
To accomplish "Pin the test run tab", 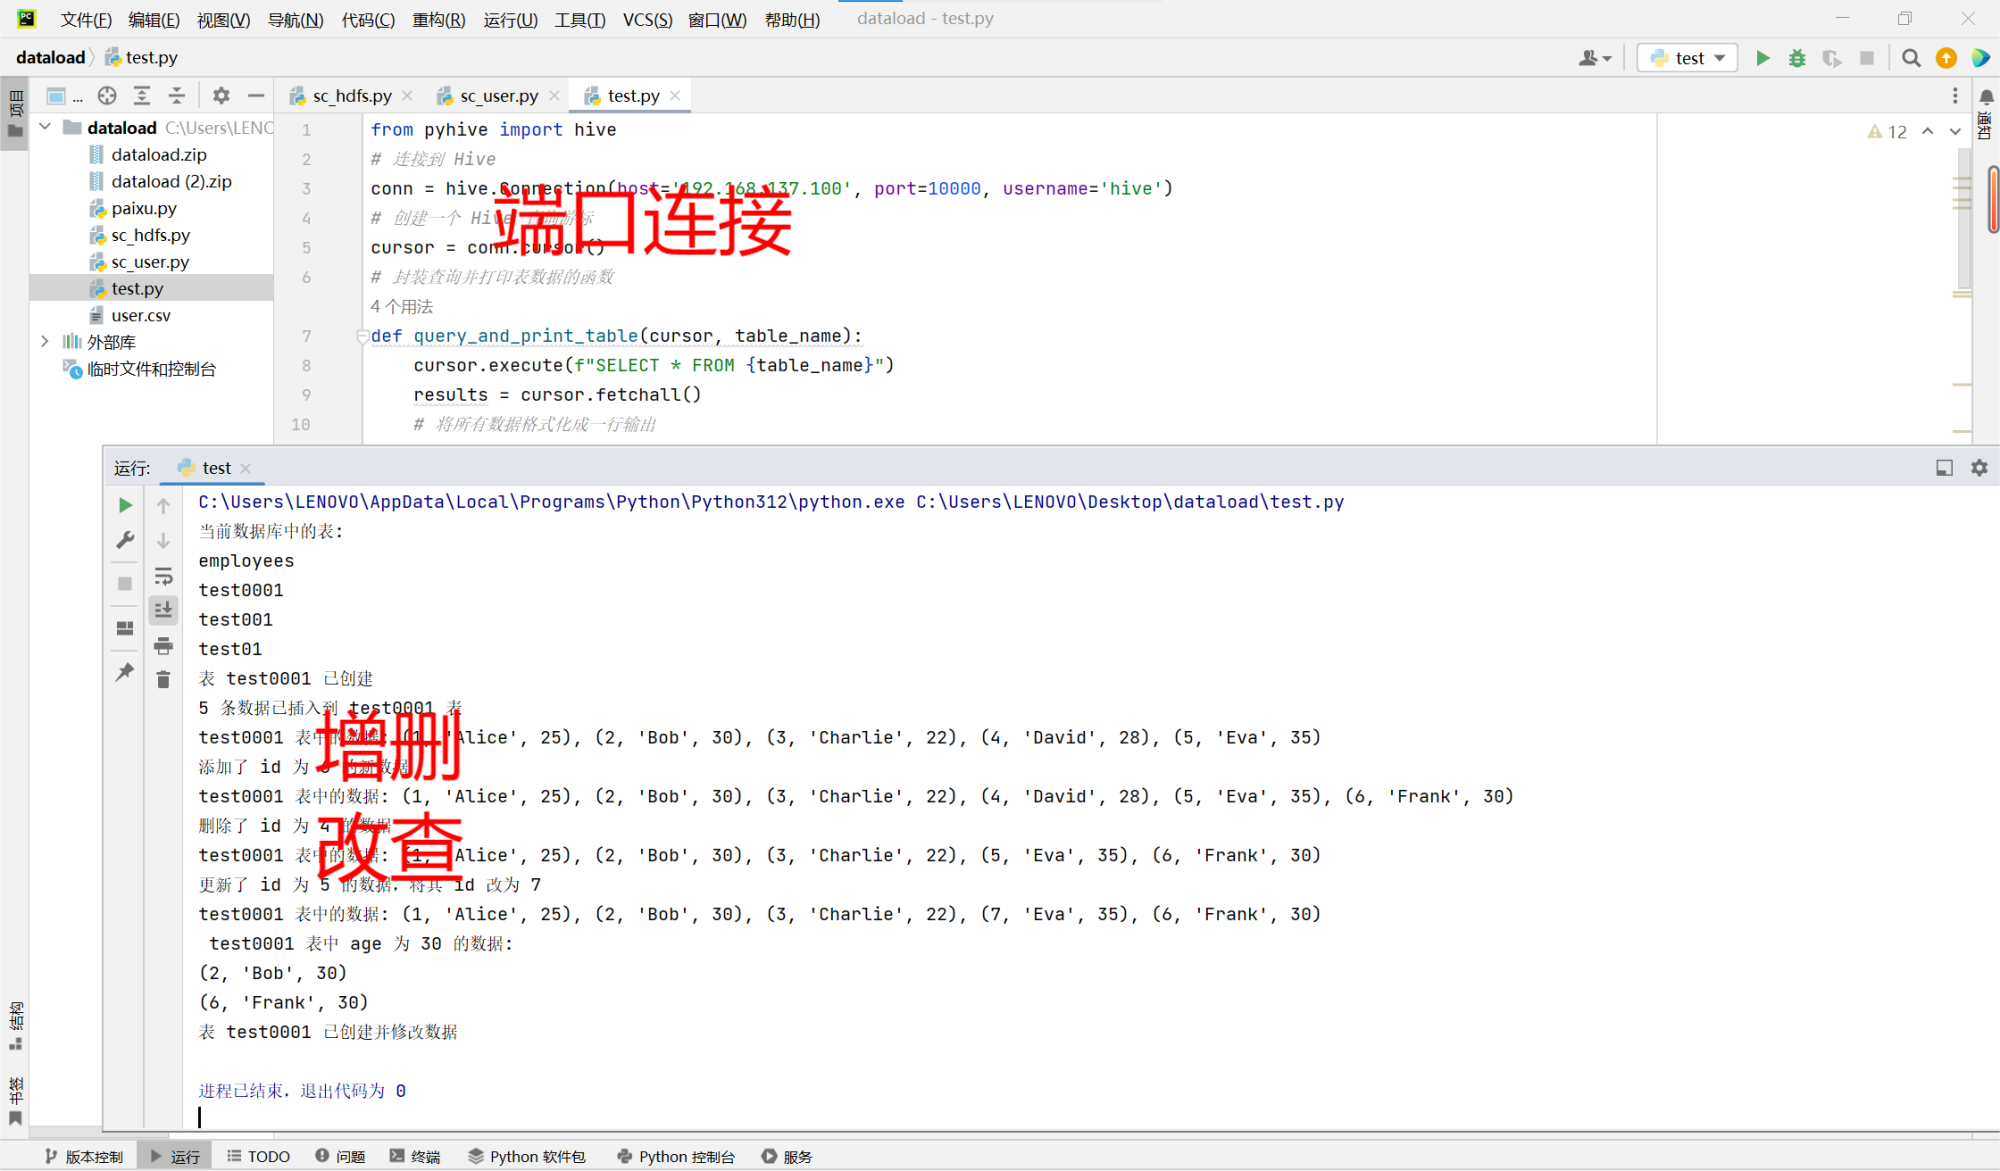I will tap(124, 672).
